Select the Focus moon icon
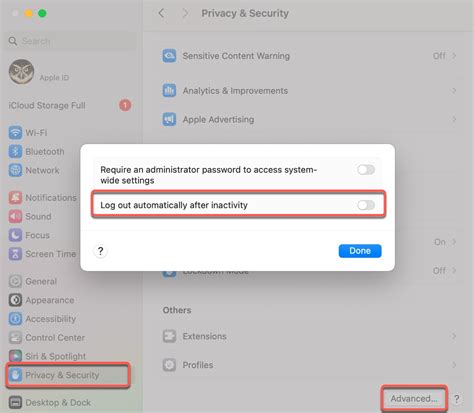 (x=15, y=235)
